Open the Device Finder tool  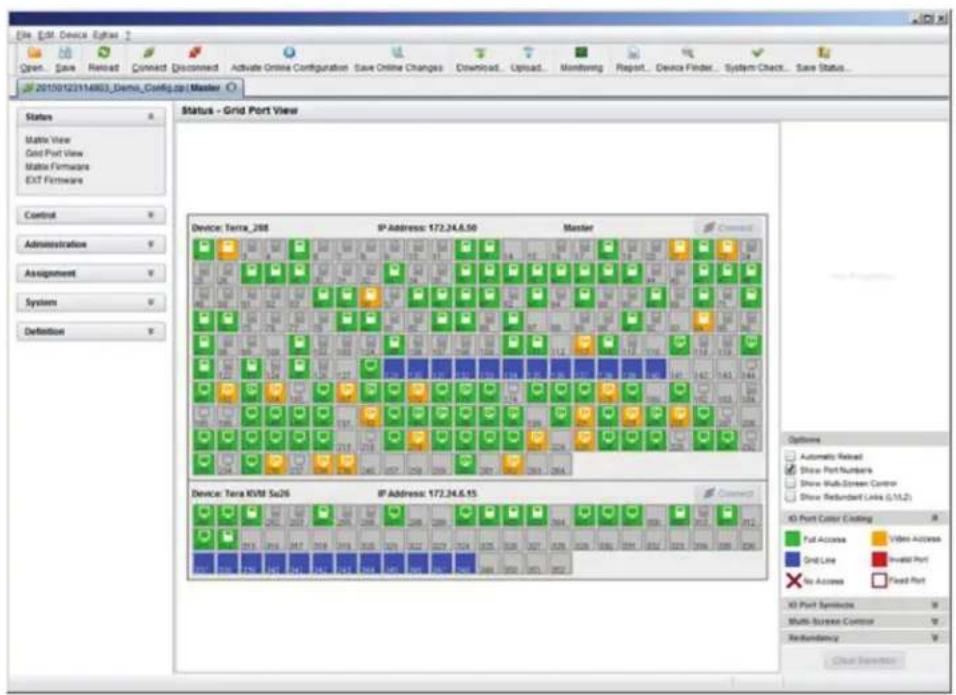click(687, 53)
